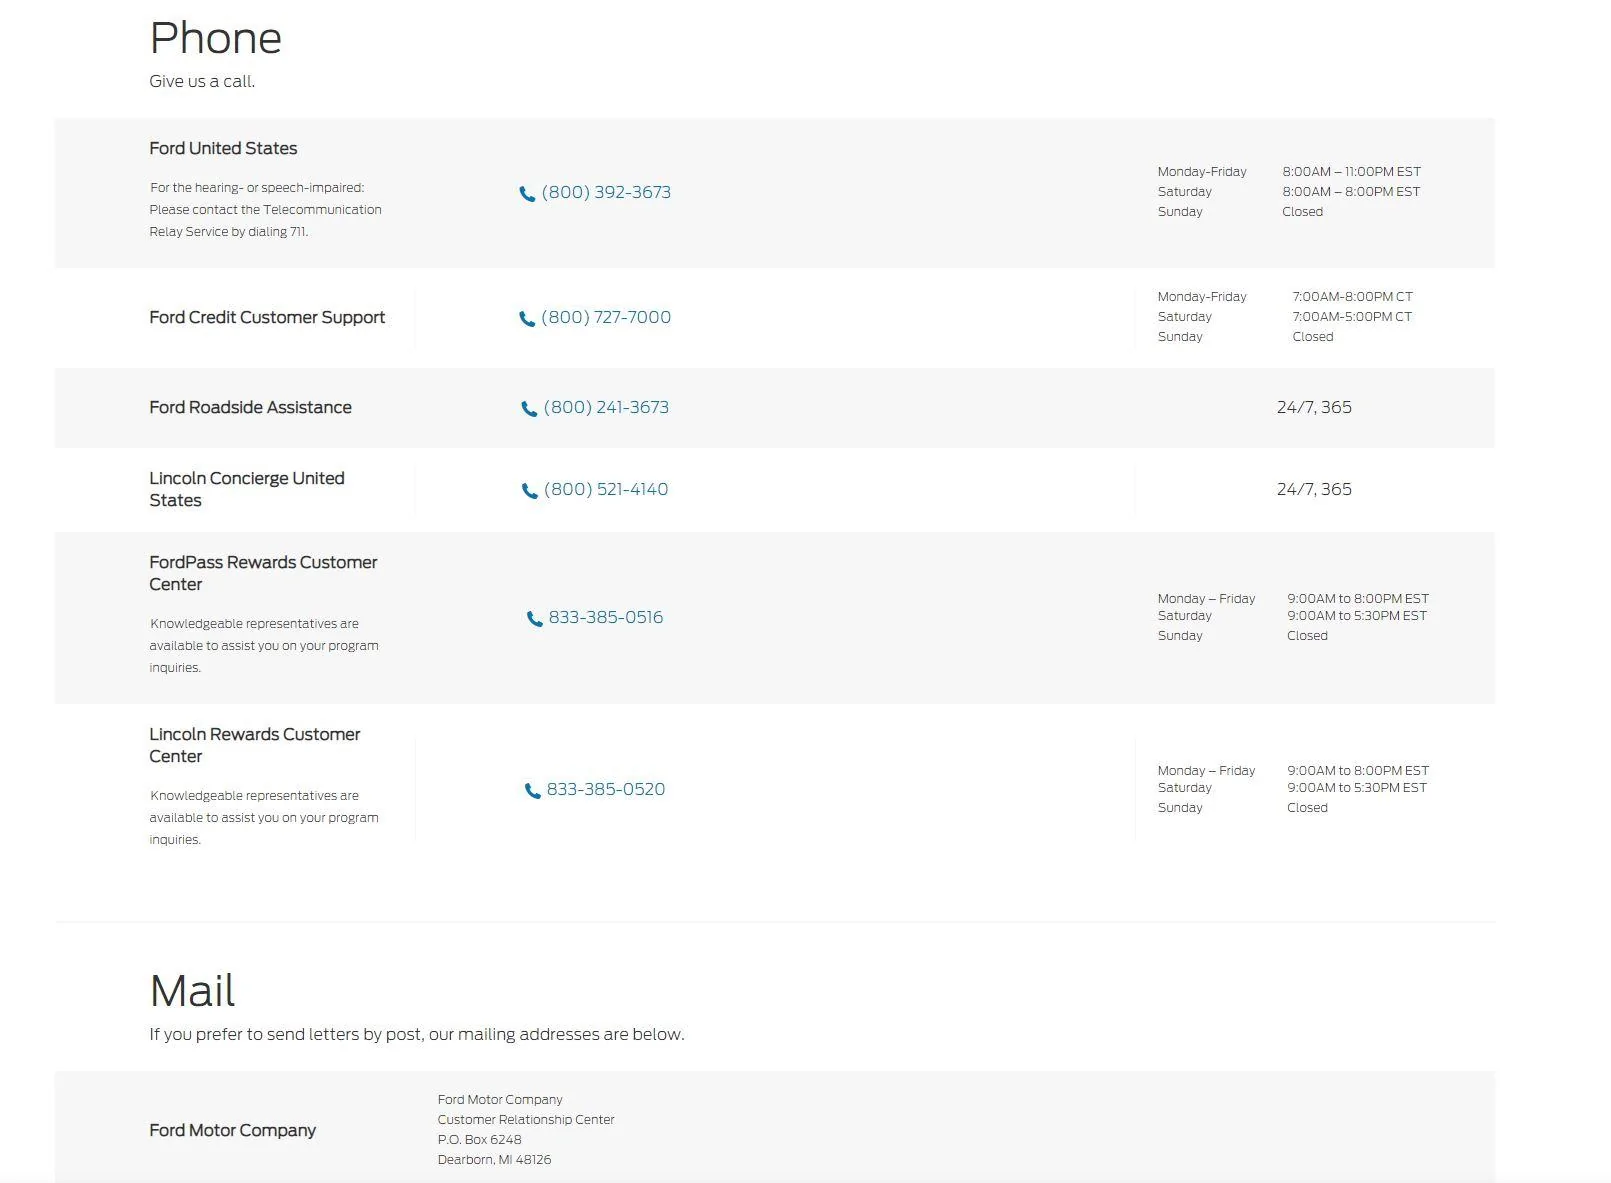The image size is (1611, 1183).
Task: Click 'Ford Motor Company' mail row title
Action: pyautogui.click(x=233, y=1130)
